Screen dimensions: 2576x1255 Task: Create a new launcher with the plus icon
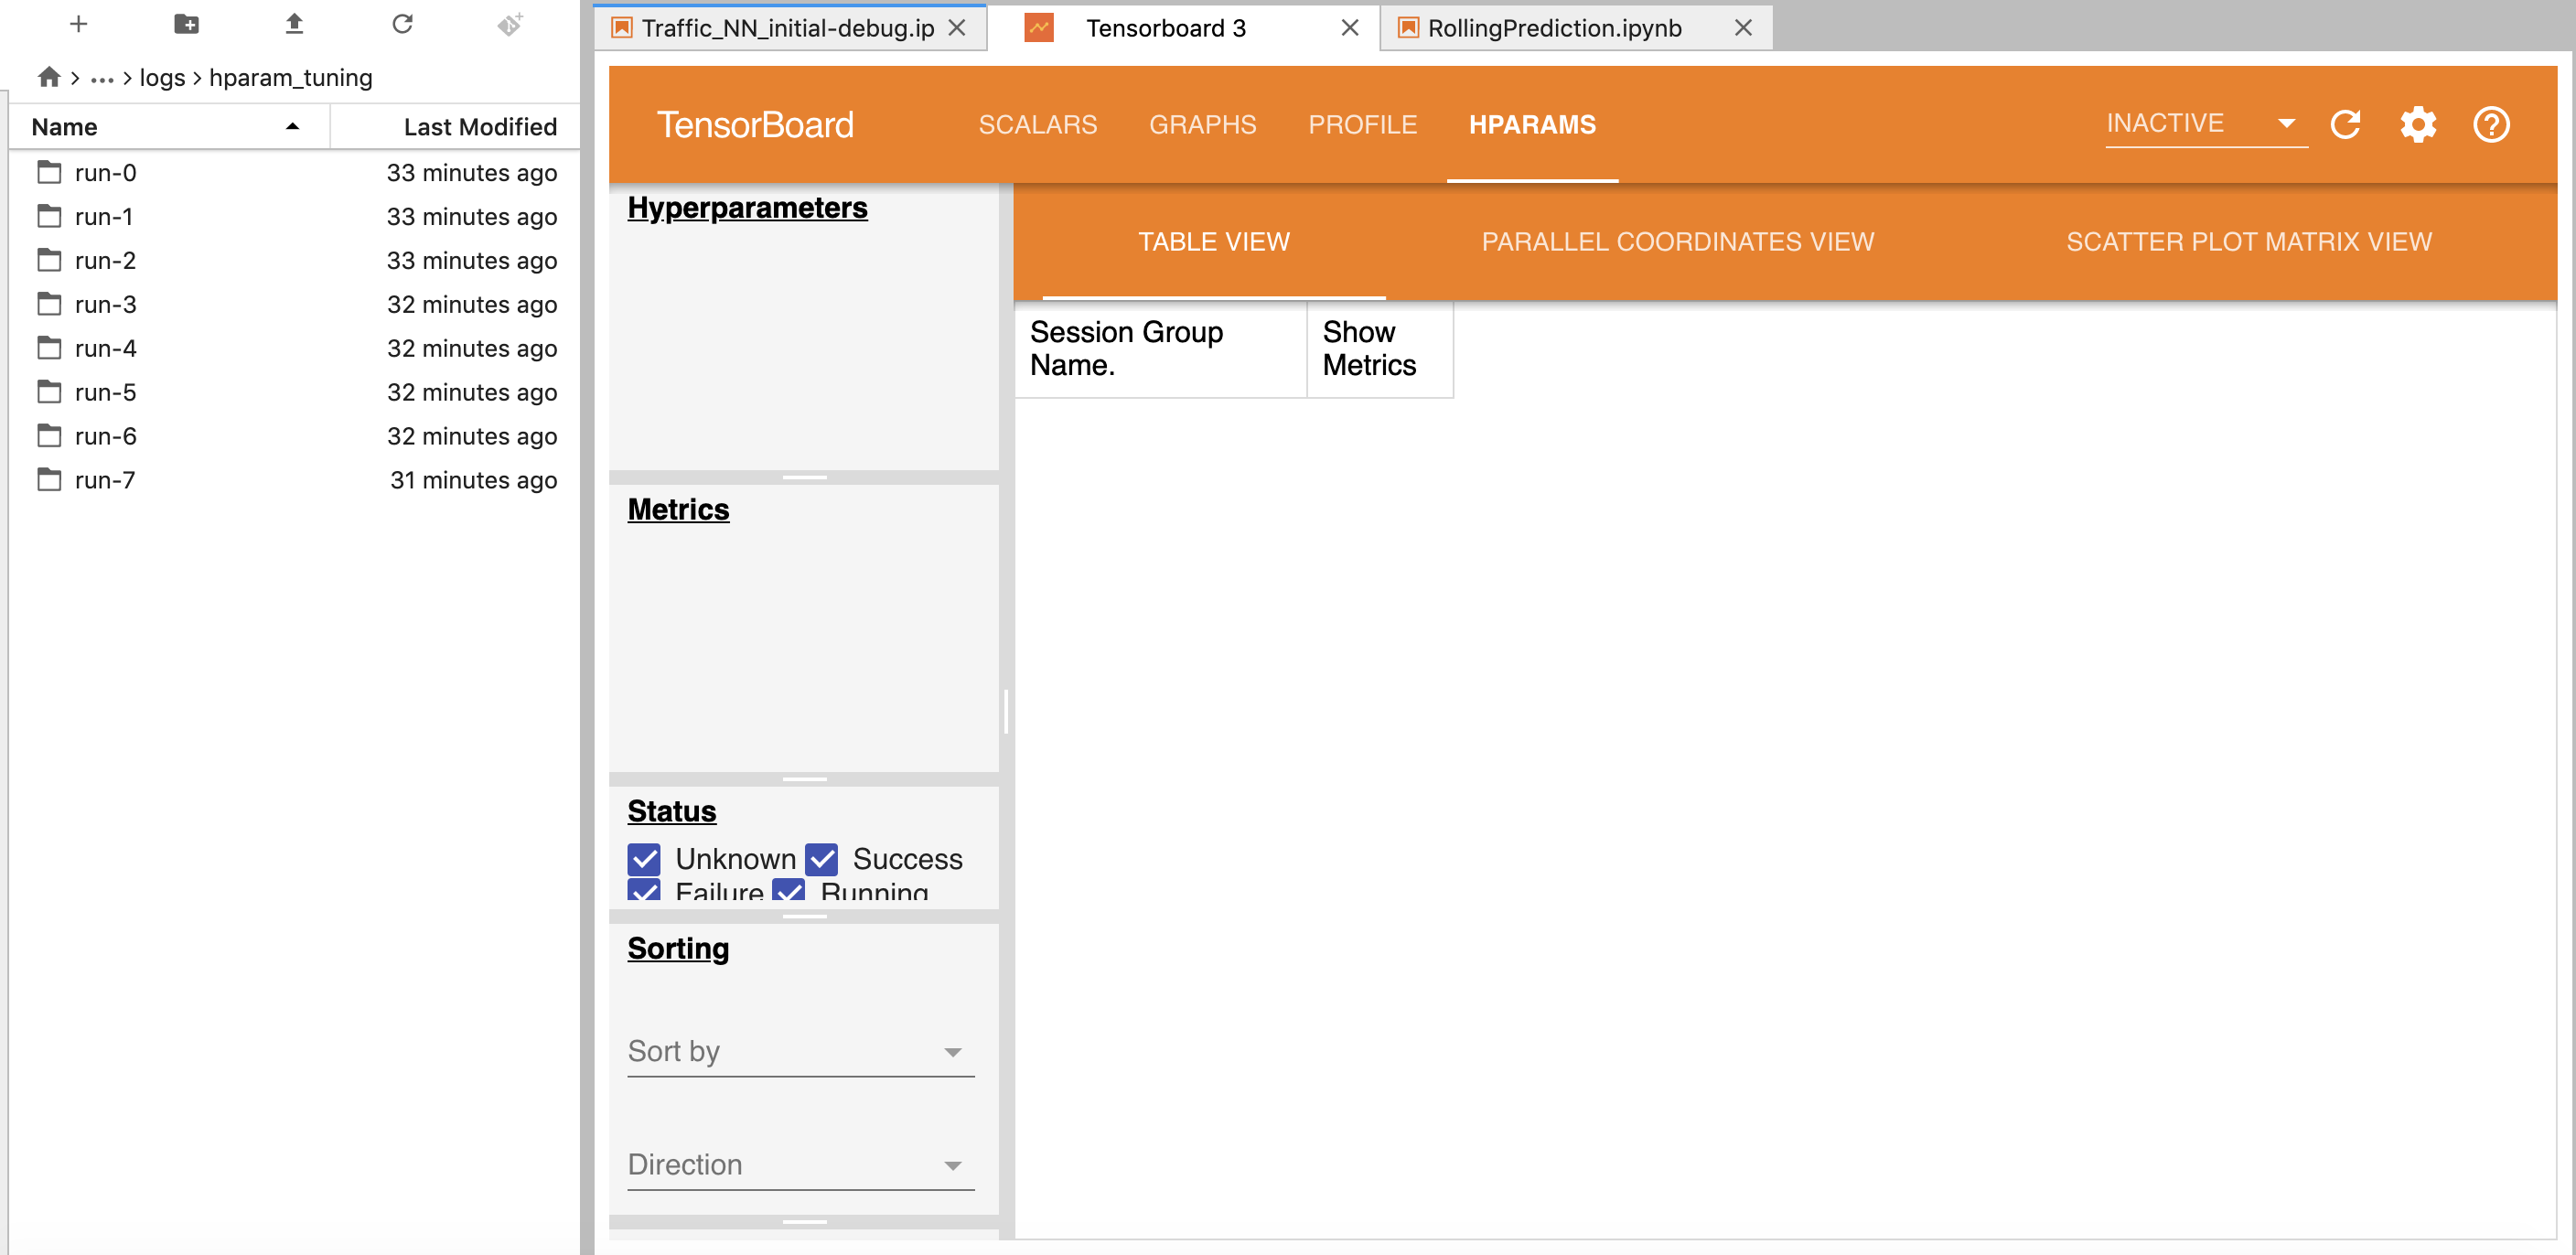(78, 24)
